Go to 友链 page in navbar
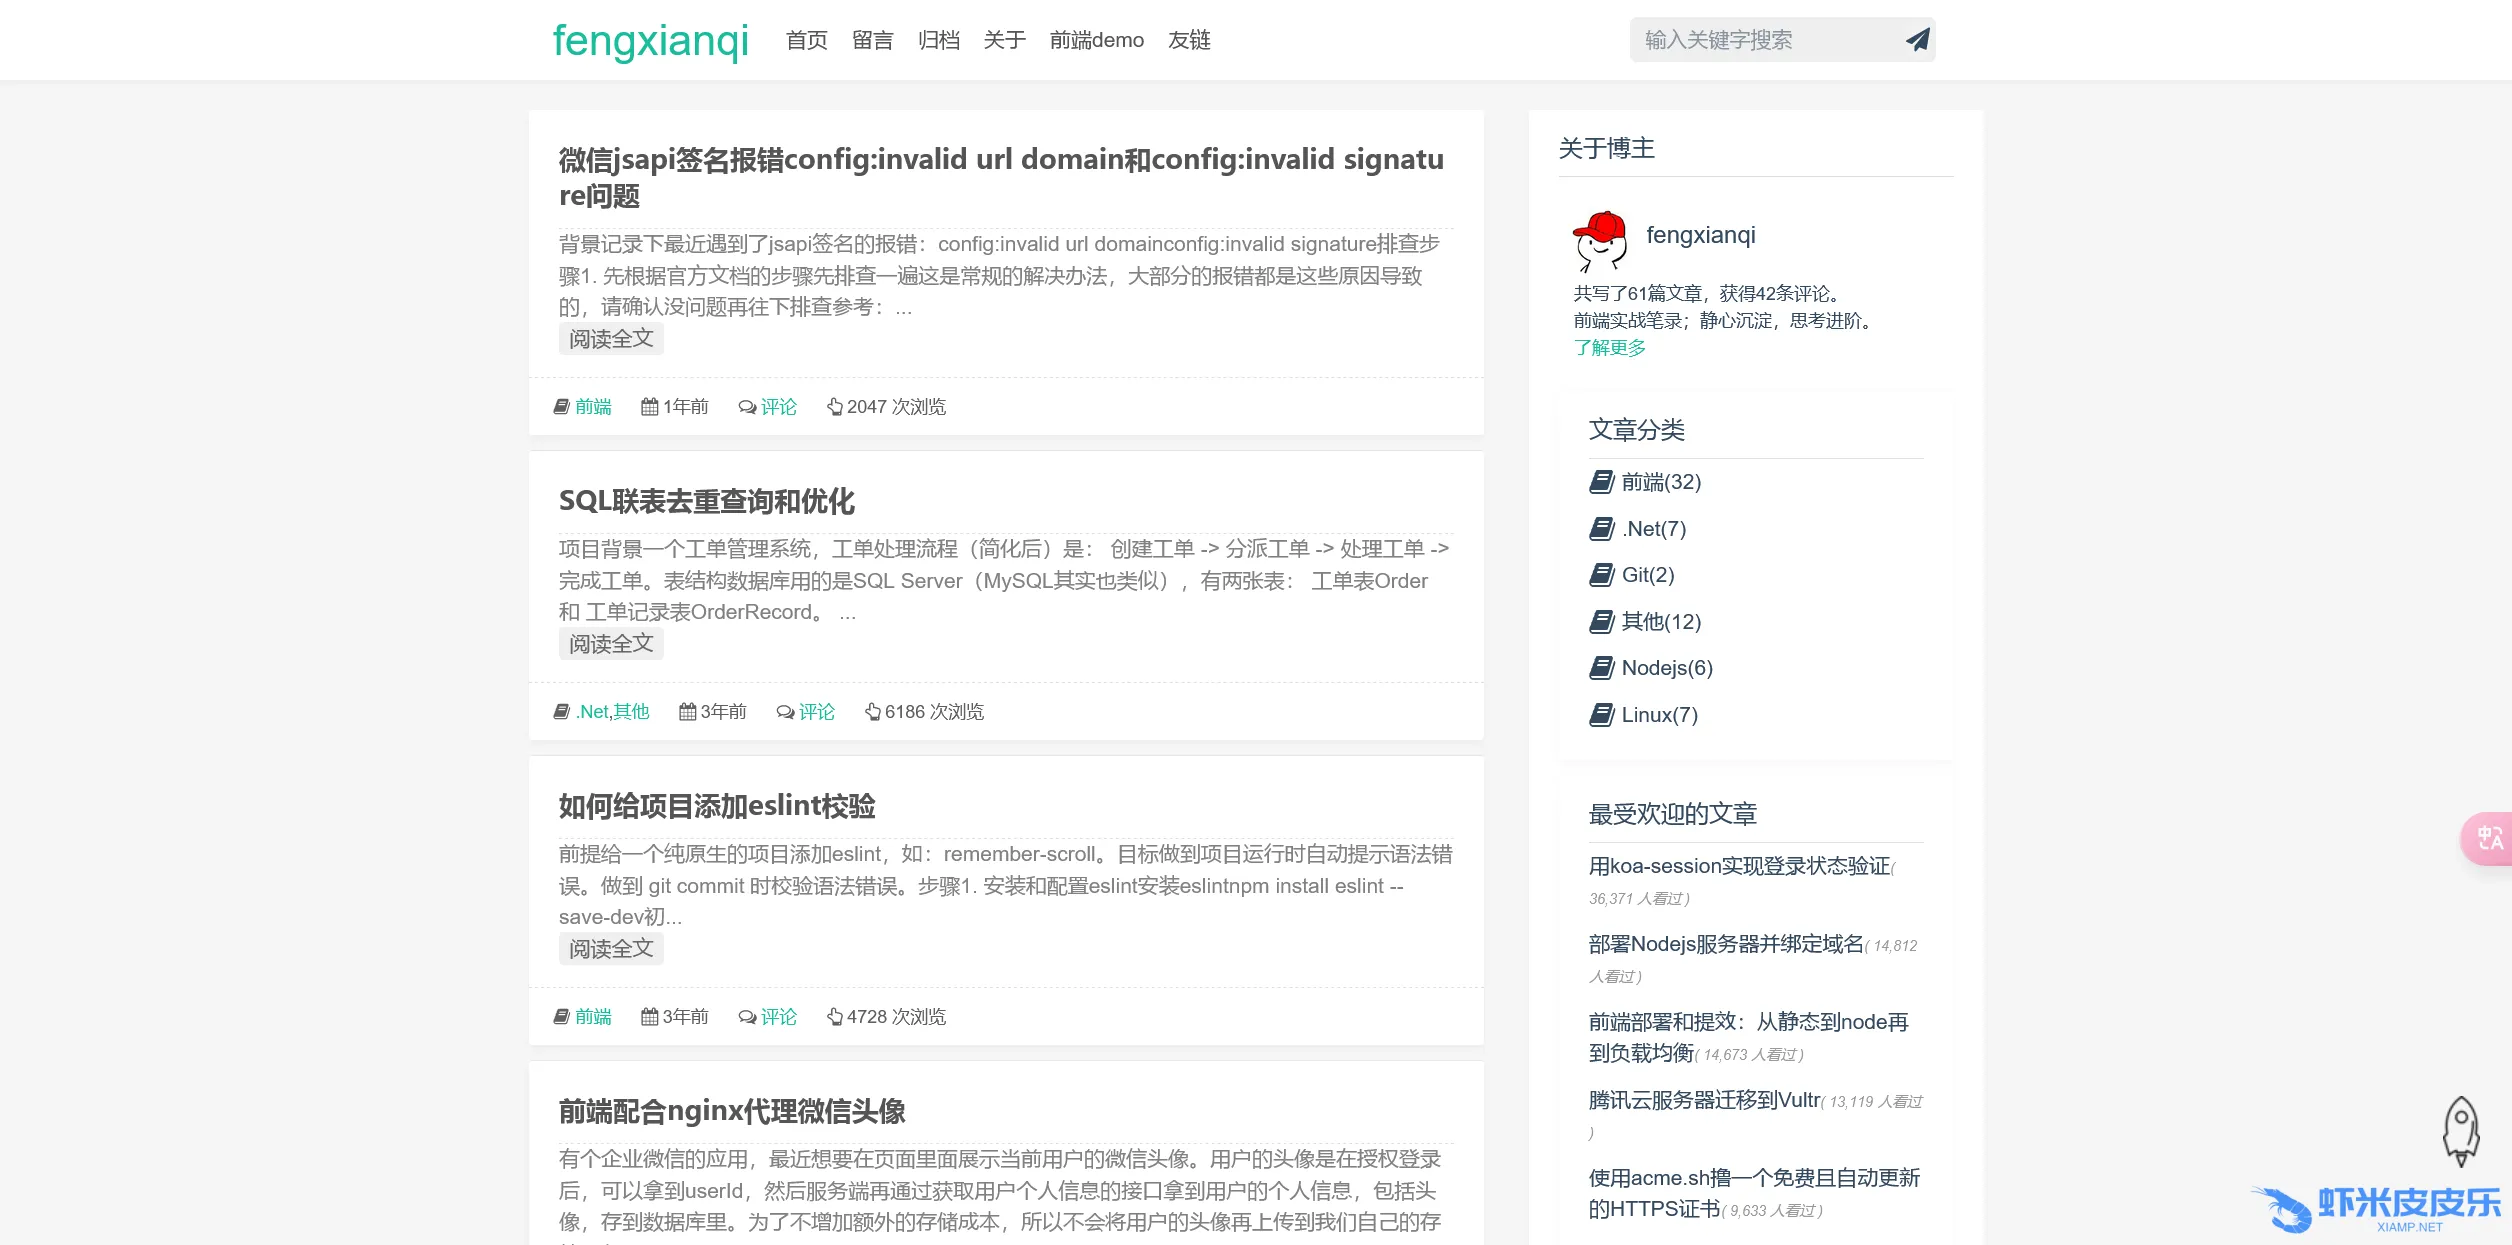 1188,40
